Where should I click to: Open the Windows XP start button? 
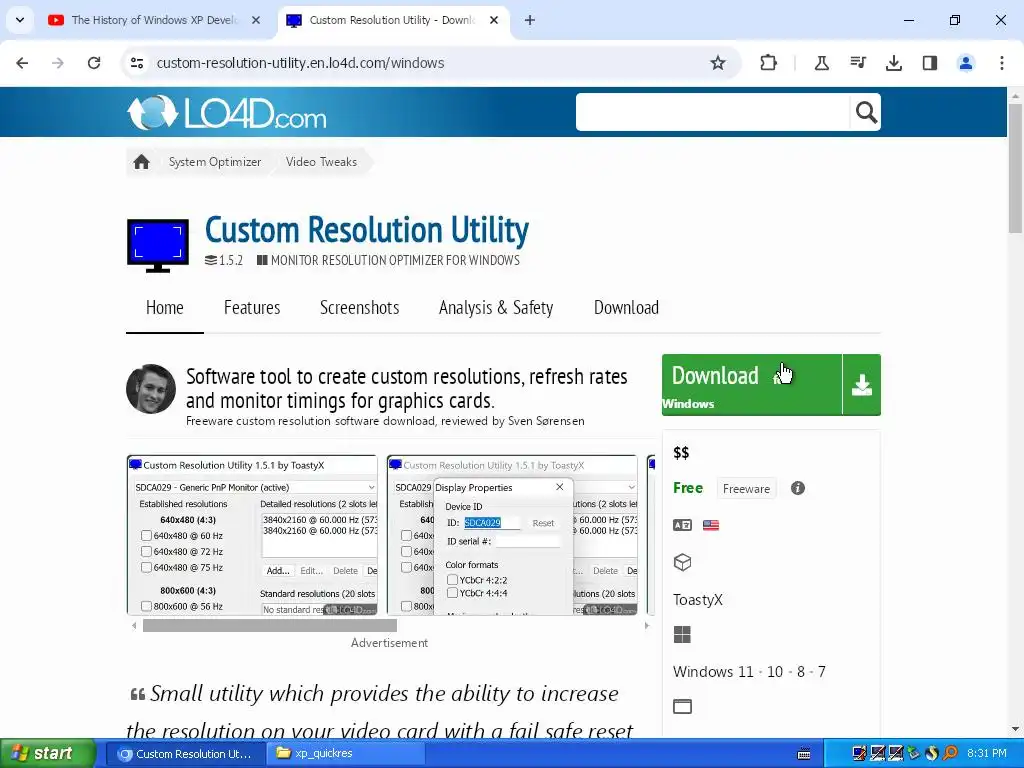(48, 754)
